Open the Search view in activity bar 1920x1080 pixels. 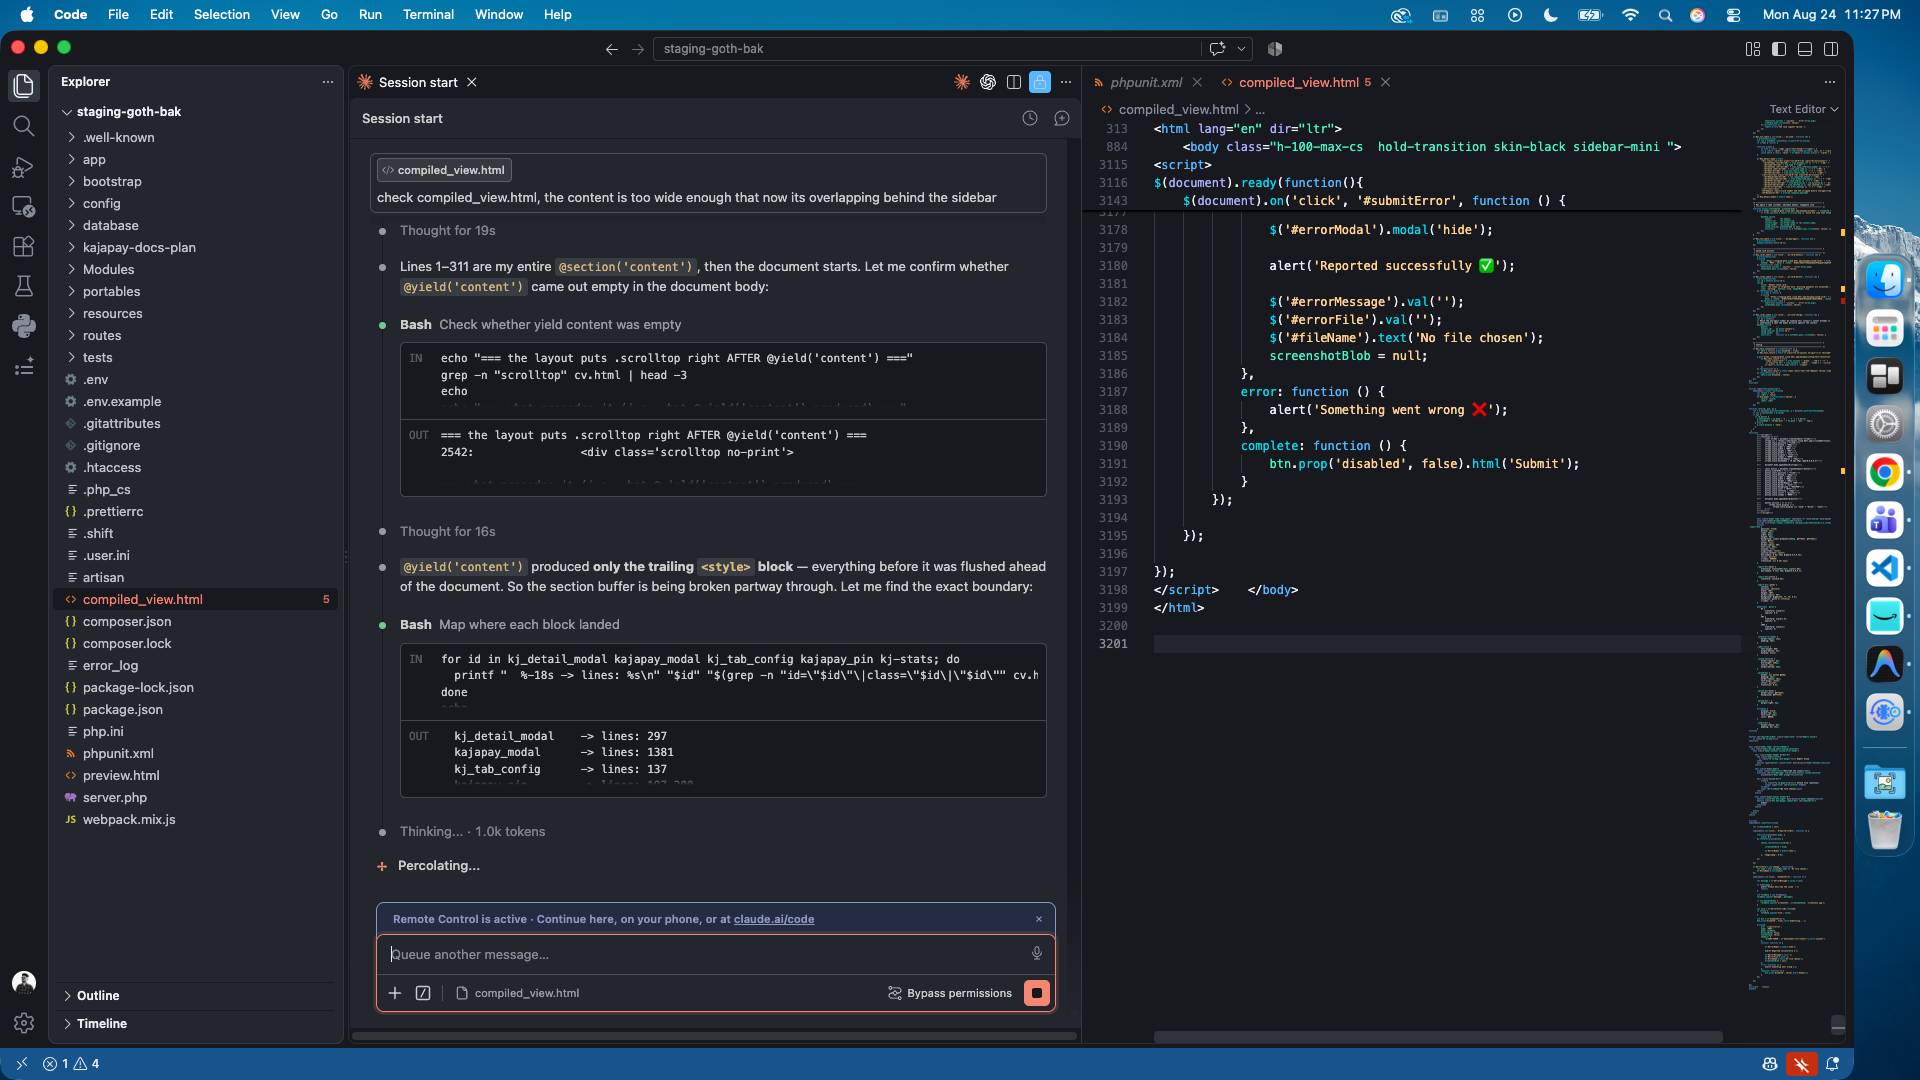[x=23, y=126]
